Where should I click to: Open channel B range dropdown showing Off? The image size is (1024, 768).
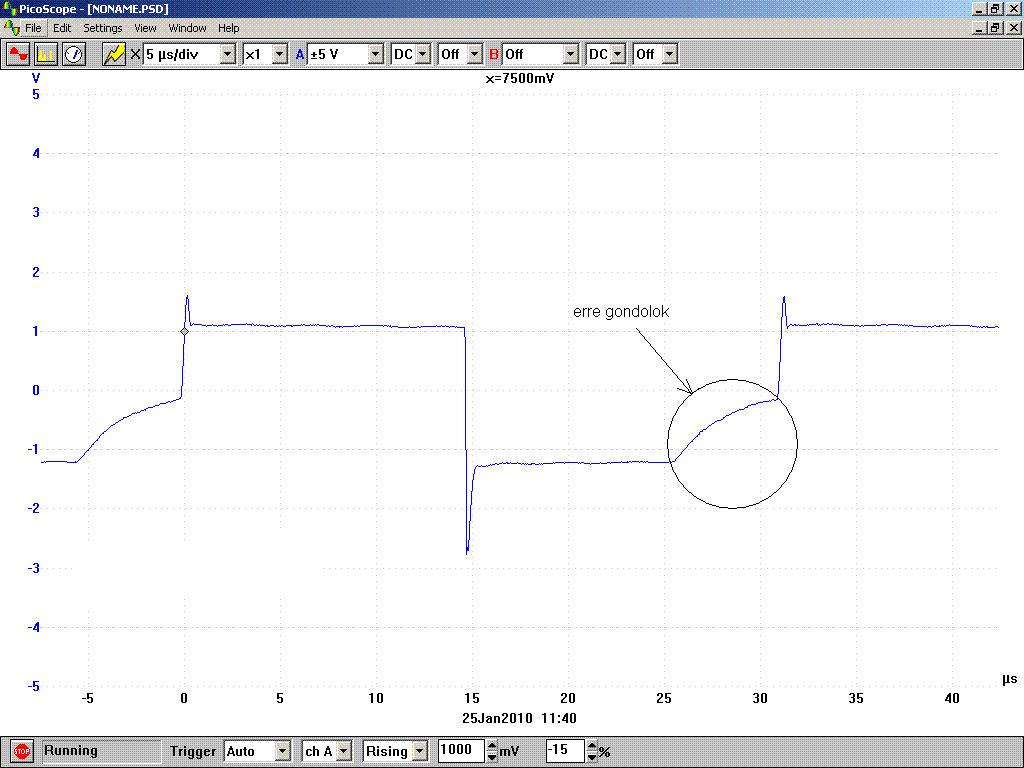571,54
